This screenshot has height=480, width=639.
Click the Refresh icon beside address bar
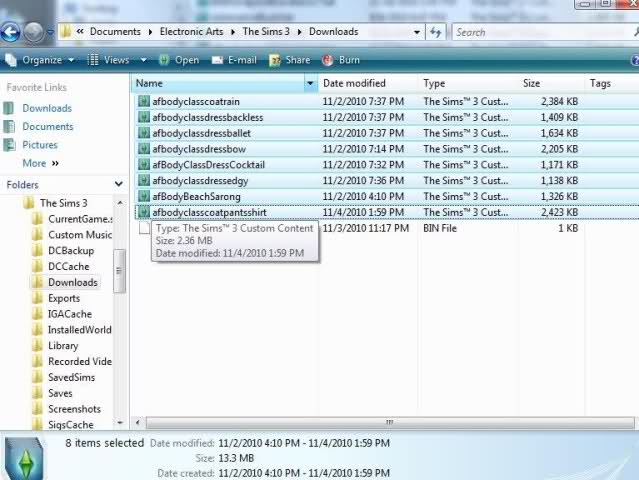point(436,32)
